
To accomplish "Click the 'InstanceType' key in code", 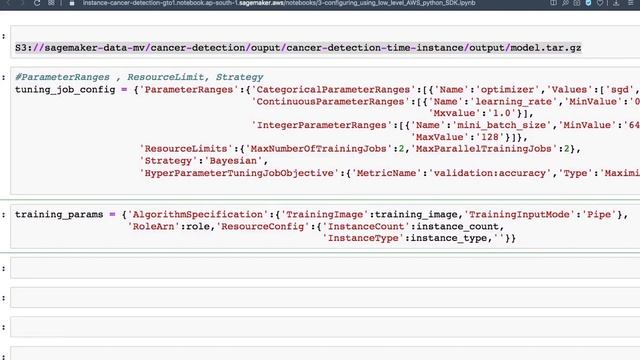I will point(362,238).
